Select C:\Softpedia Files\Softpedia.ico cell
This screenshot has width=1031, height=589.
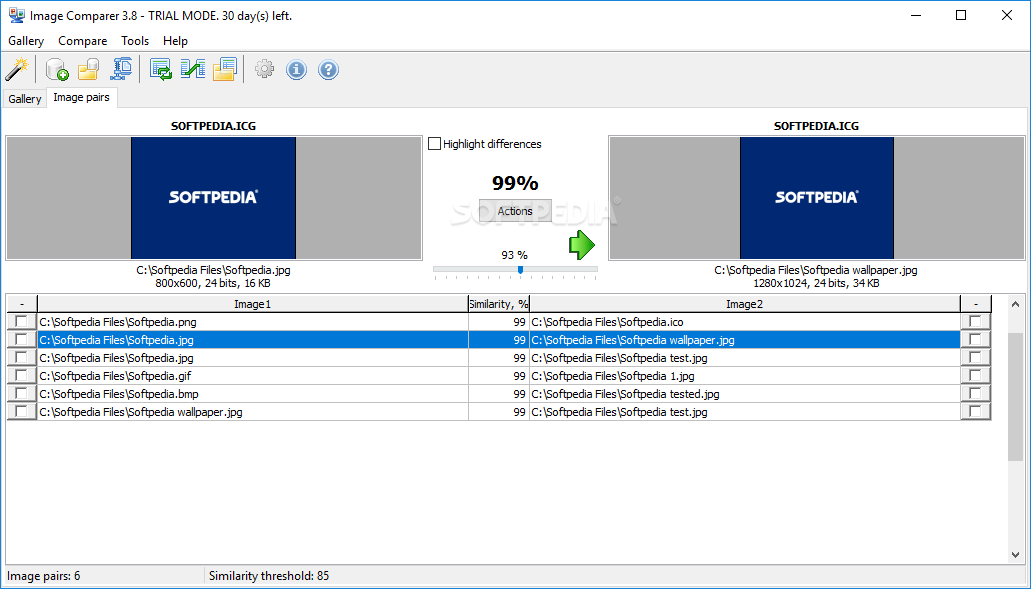click(745, 322)
